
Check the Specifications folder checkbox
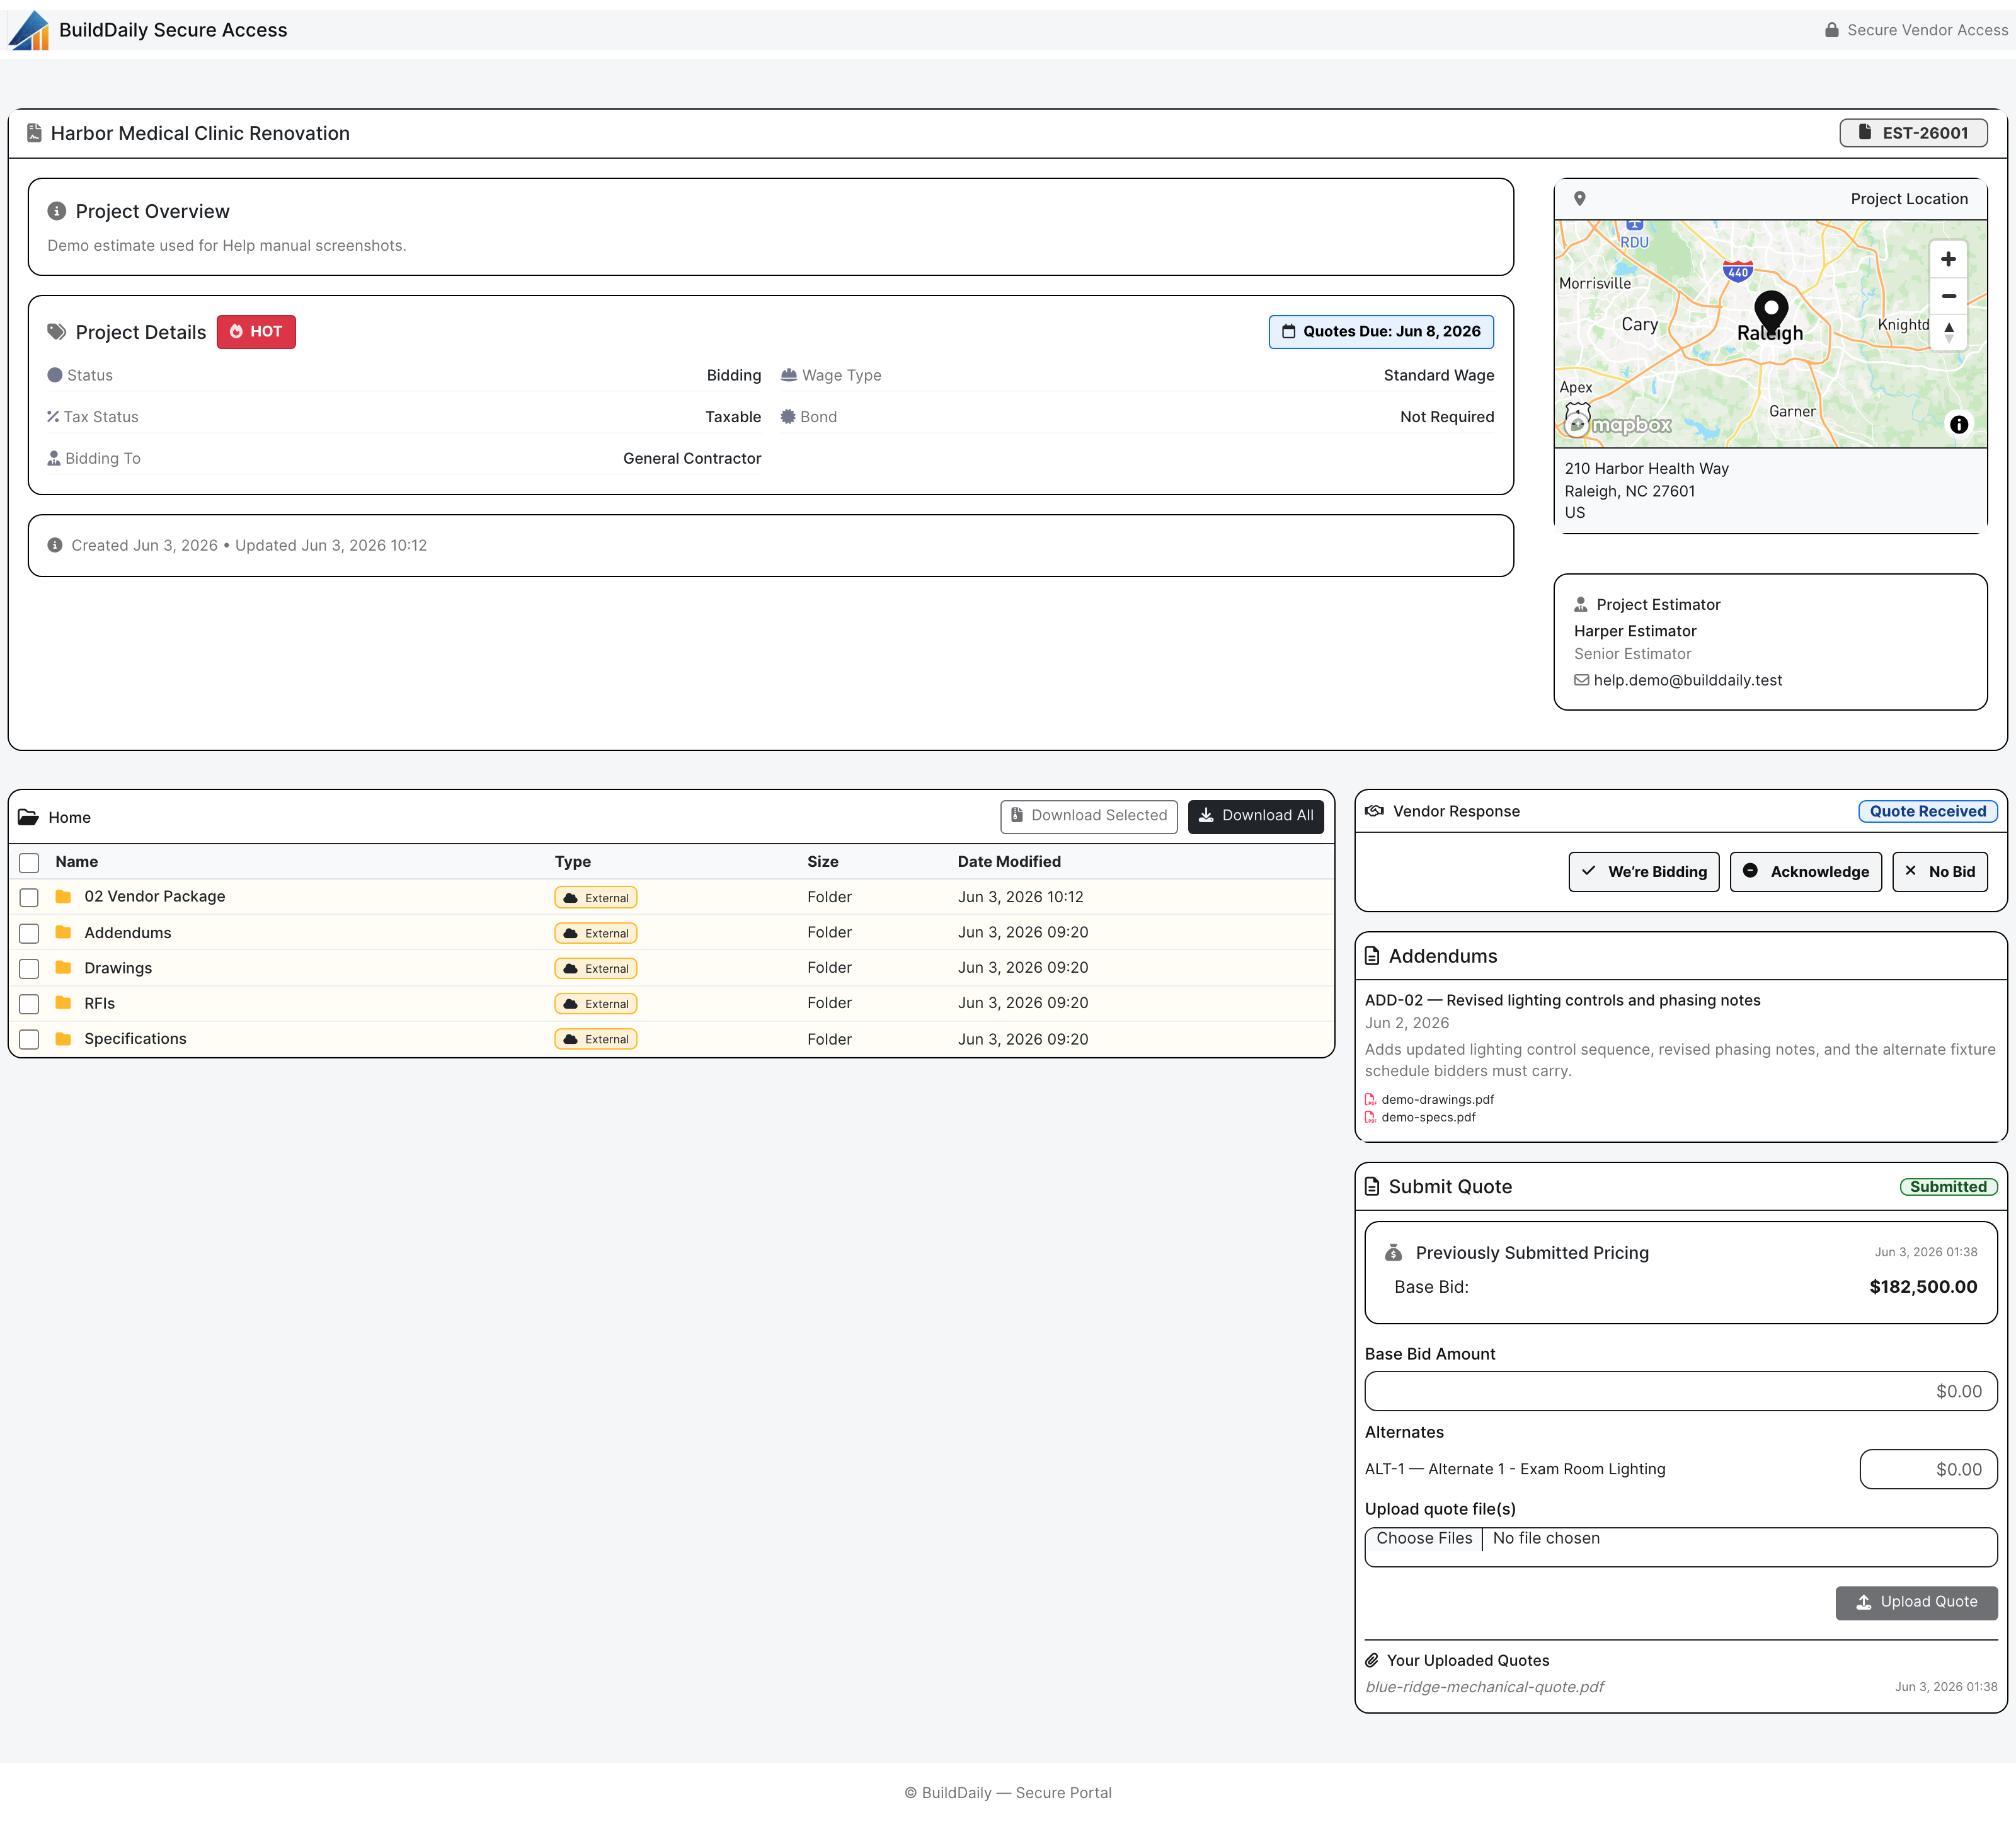click(x=29, y=1039)
